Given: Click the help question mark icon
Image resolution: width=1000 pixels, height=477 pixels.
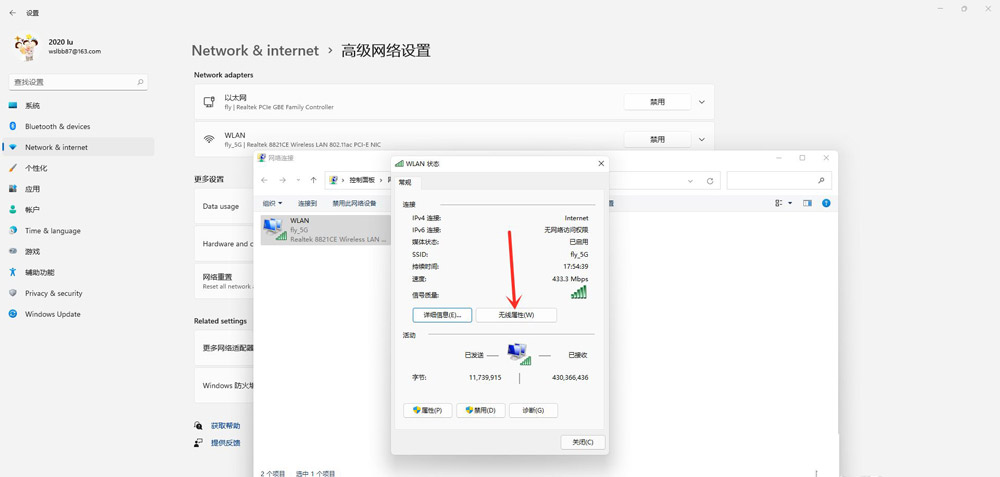Looking at the screenshot, I should 826,203.
